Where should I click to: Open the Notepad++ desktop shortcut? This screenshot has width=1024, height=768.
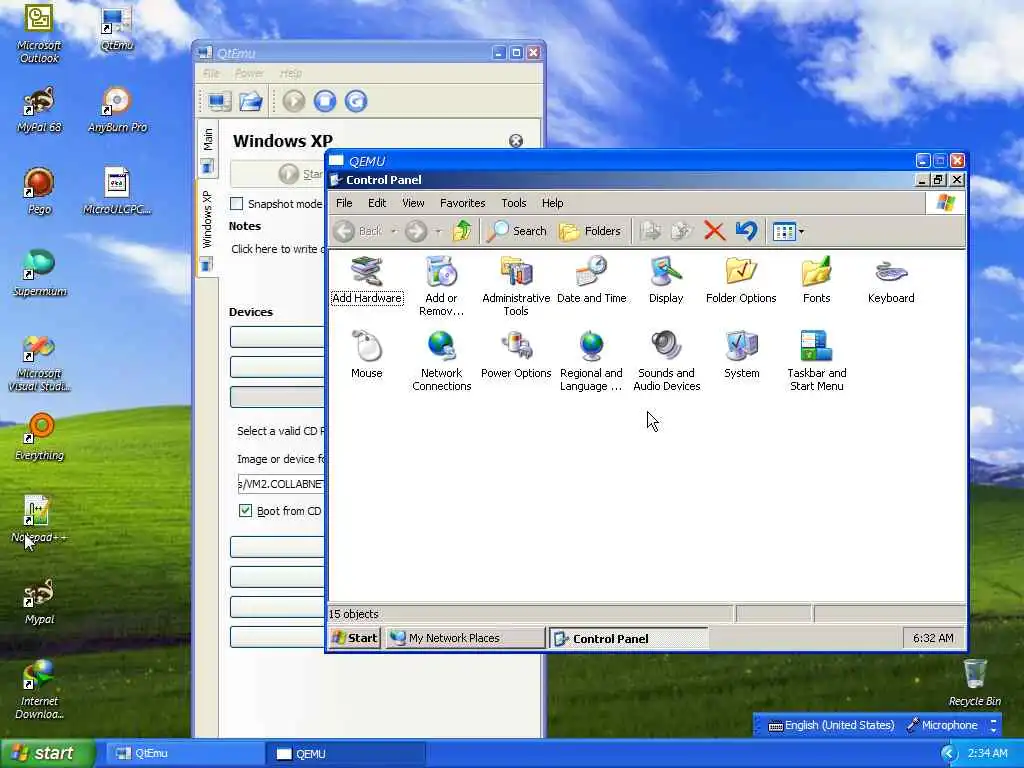pyautogui.click(x=39, y=519)
